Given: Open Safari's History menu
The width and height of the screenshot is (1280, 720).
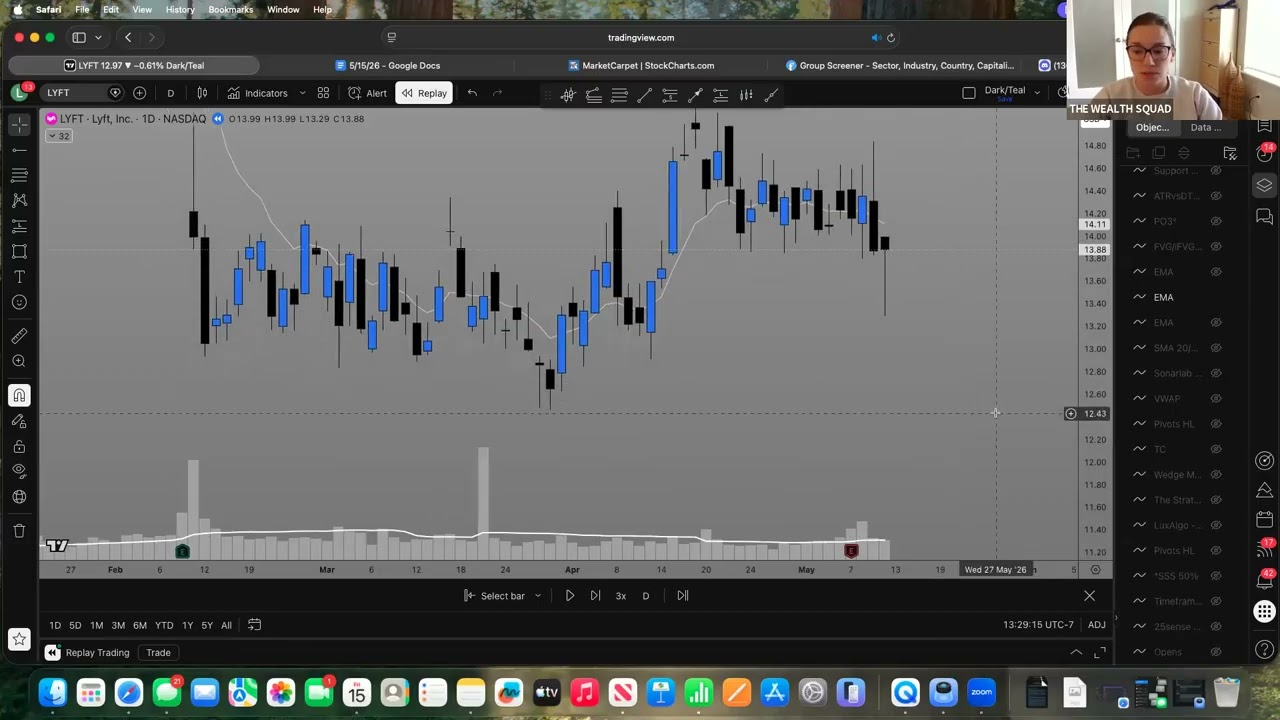Looking at the screenshot, I should point(180,10).
